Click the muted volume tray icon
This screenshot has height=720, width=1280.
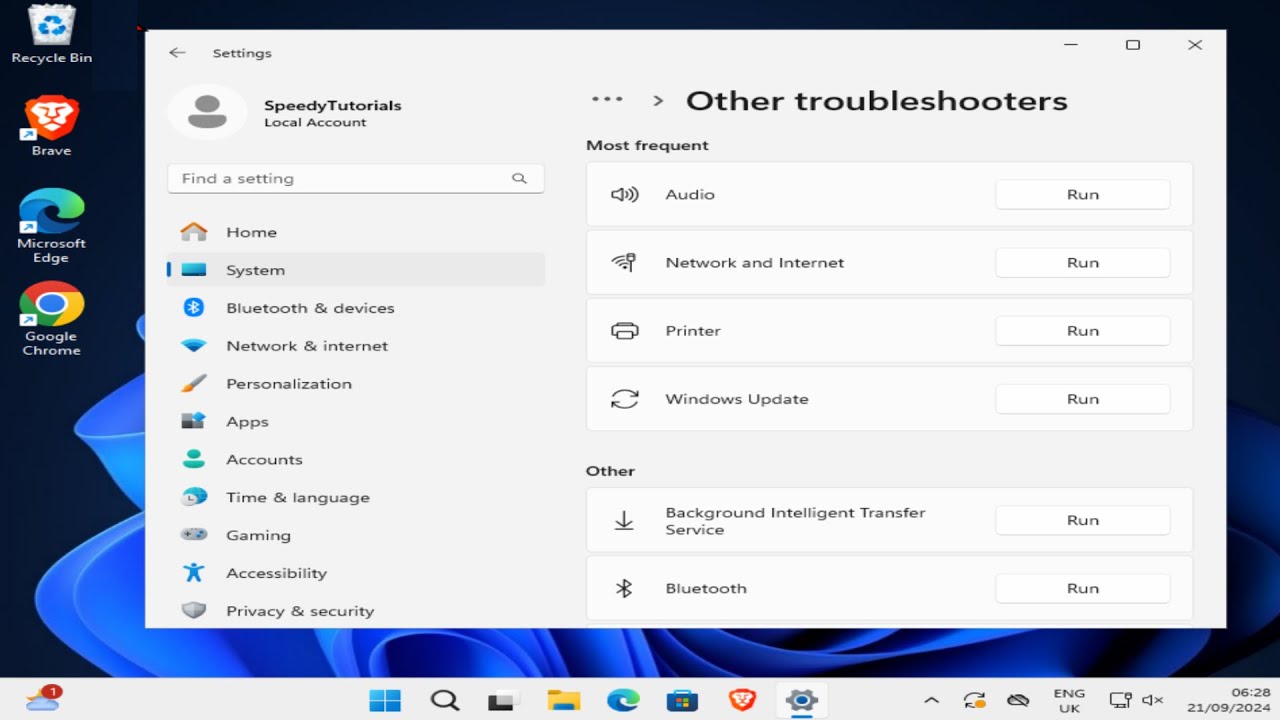(1153, 701)
